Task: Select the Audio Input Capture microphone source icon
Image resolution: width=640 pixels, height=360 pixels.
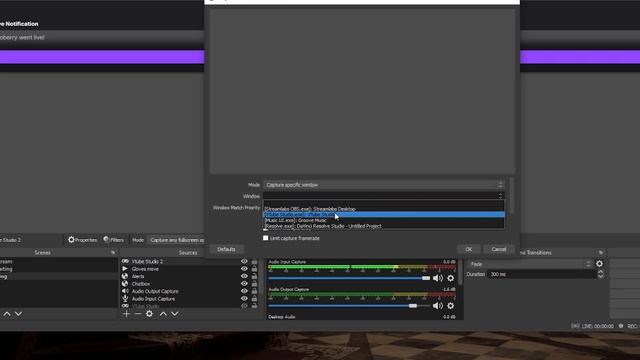Action: (x=125, y=299)
